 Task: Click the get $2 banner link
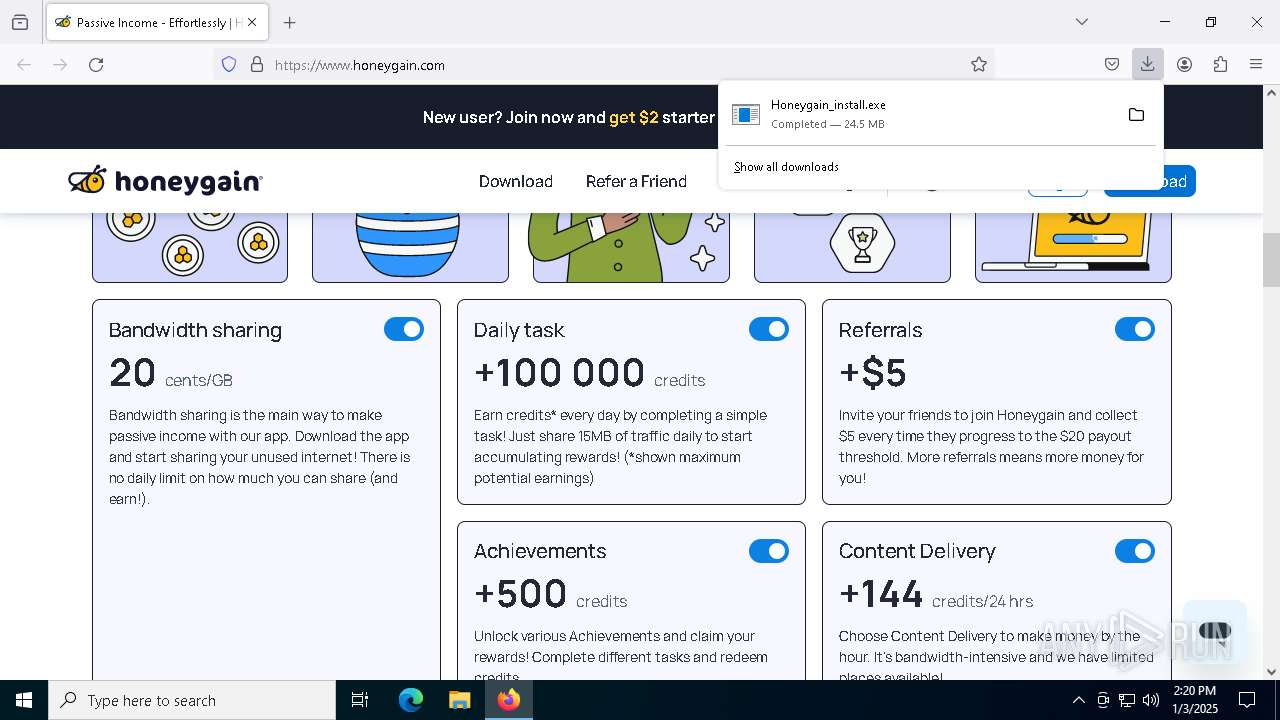click(x=633, y=117)
